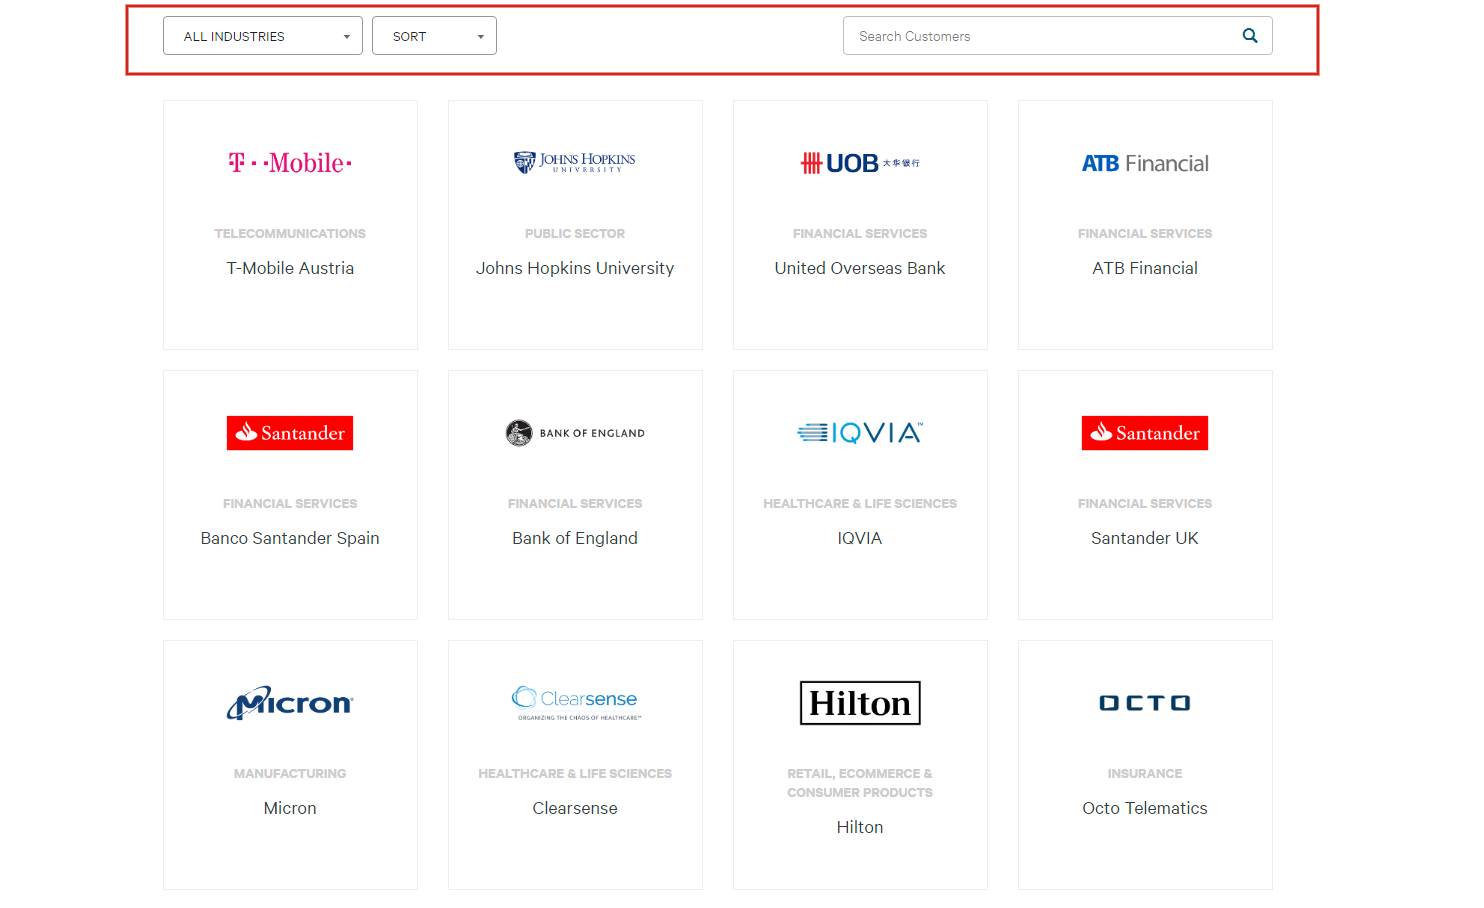Viewport: 1484px width, 908px height.
Task: Select the Octo Telematics customer name
Action: tap(1145, 808)
